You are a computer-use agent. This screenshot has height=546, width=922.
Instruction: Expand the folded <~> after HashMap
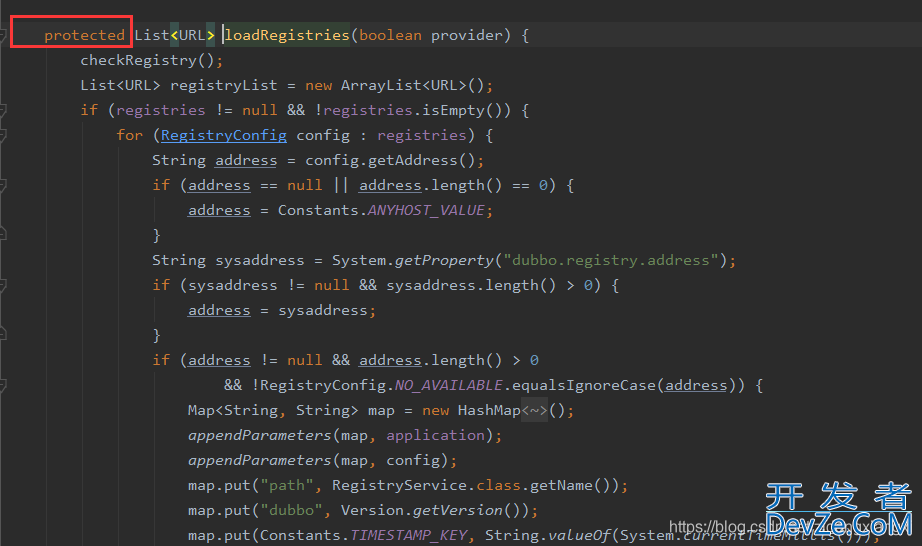coord(534,410)
